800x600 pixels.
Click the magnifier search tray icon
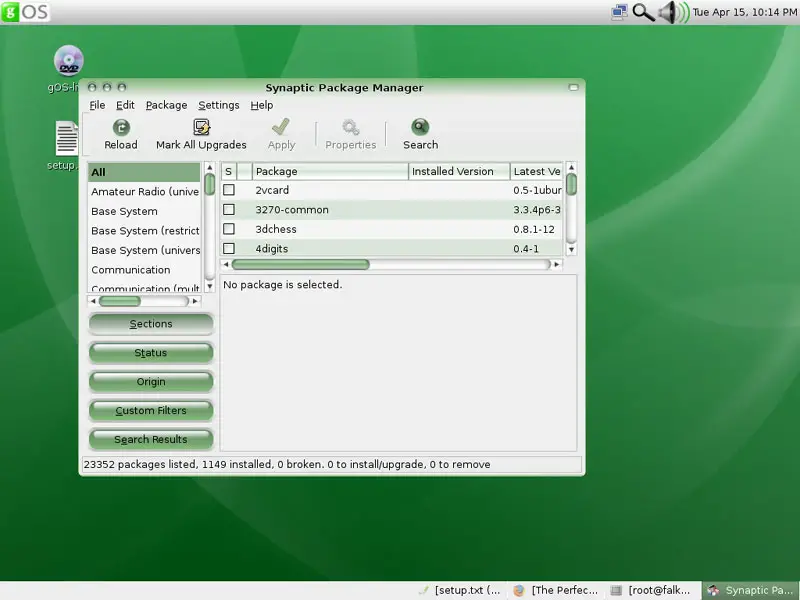click(643, 11)
